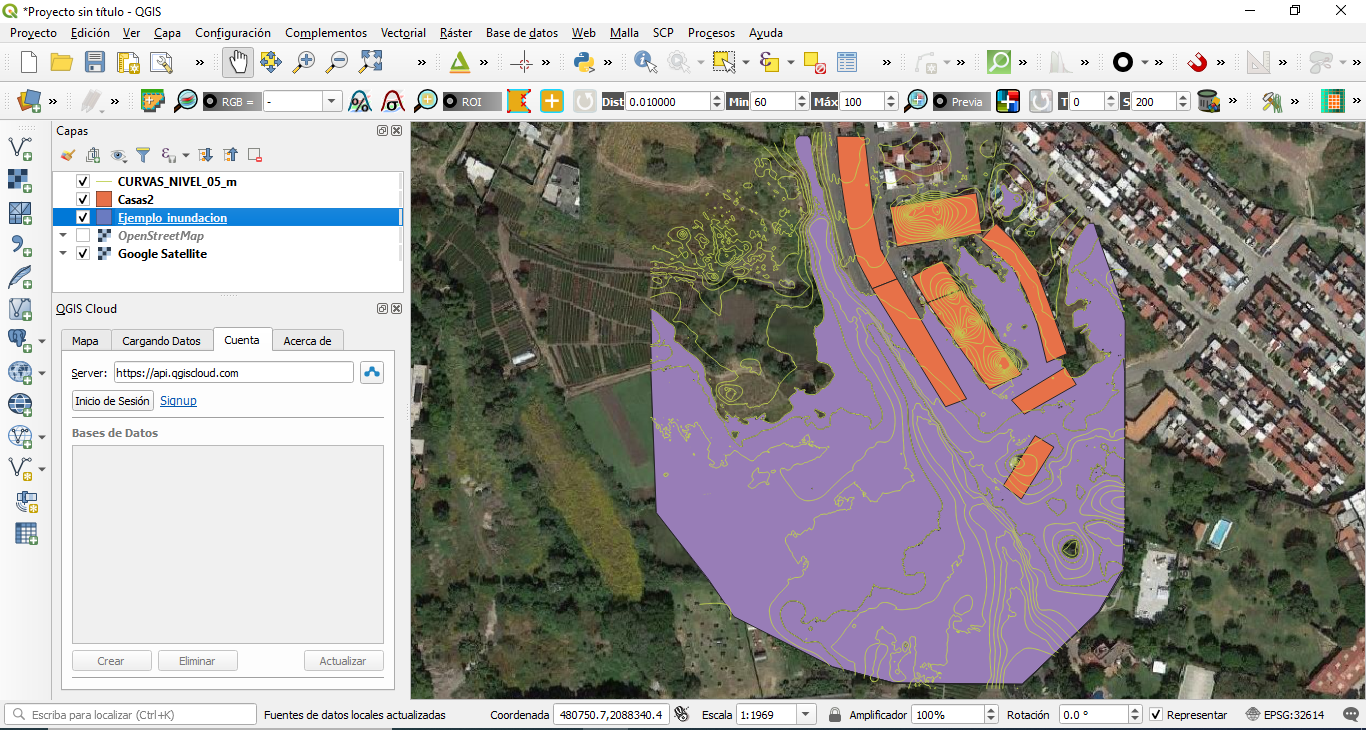
Task: Toggle the Representar render checkbox
Action: click(1156, 715)
